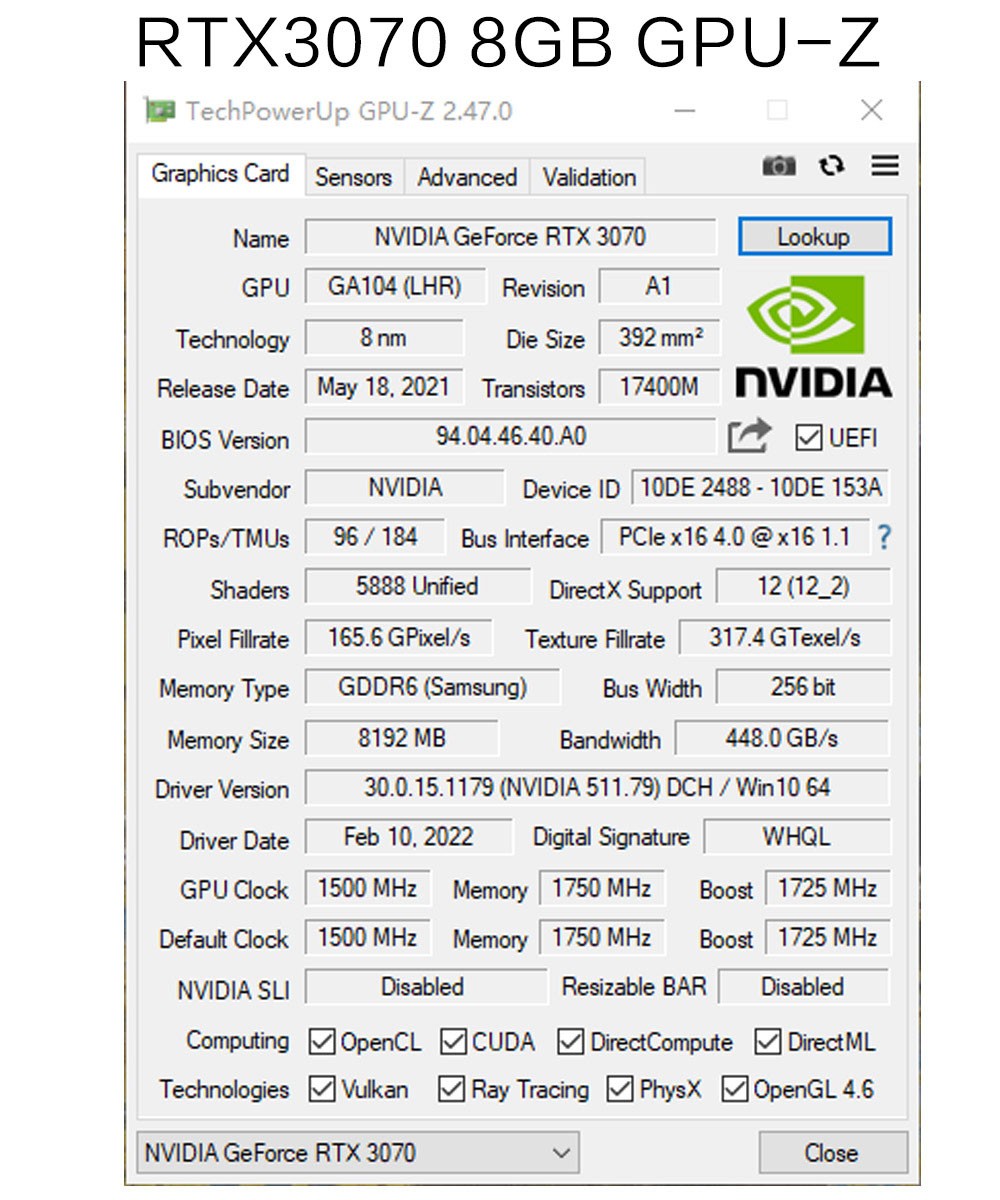The height and width of the screenshot is (1200, 1000).
Task: Click the camera screenshot icon
Action: pyautogui.click(x=779, y=165)
